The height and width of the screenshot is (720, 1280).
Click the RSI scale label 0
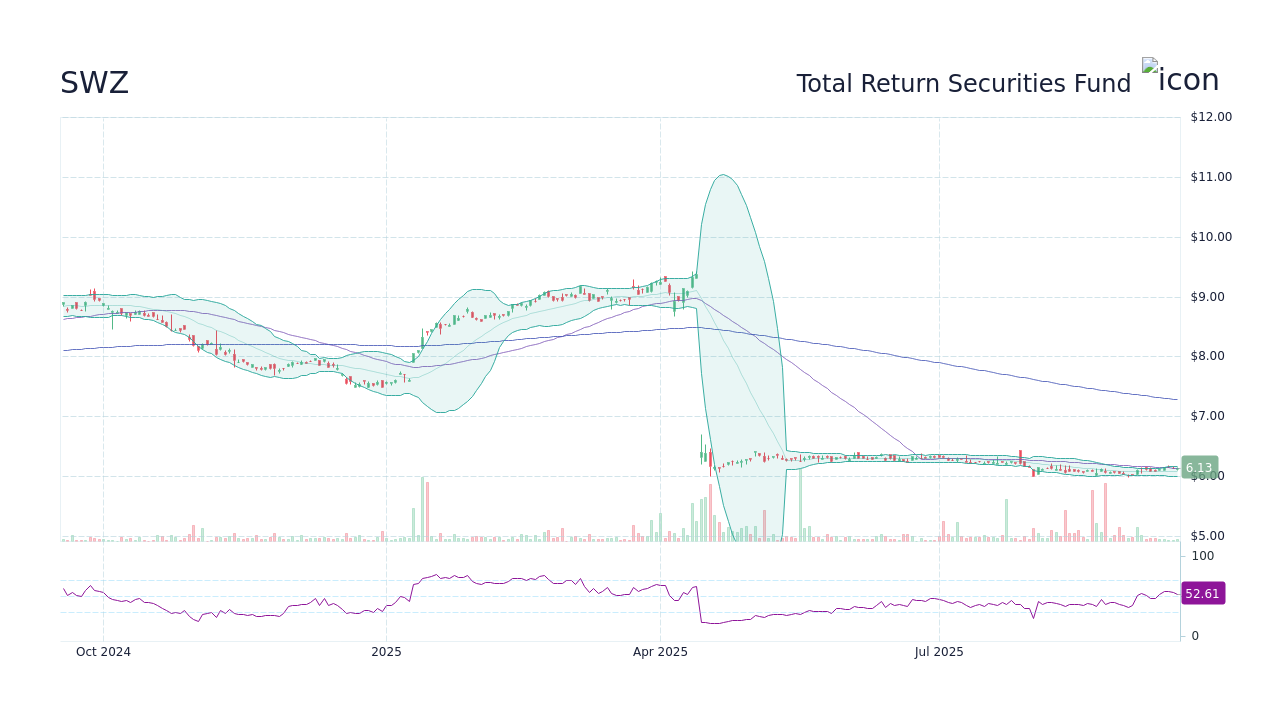click(1195, 636)
